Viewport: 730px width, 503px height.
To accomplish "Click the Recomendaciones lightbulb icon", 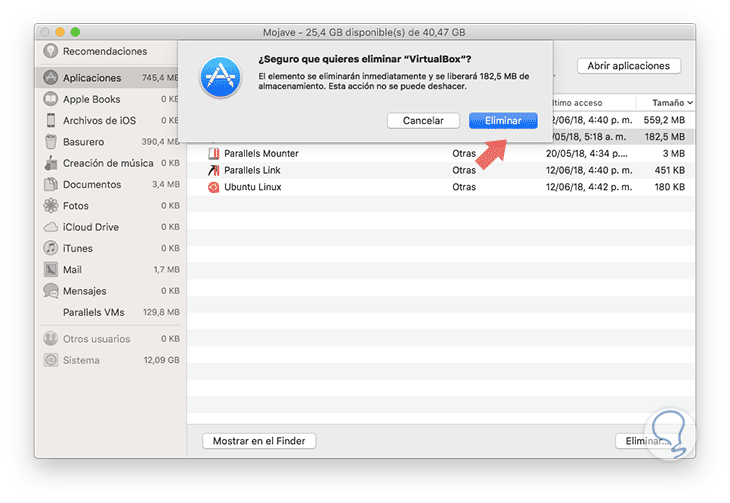I will 50,52.
